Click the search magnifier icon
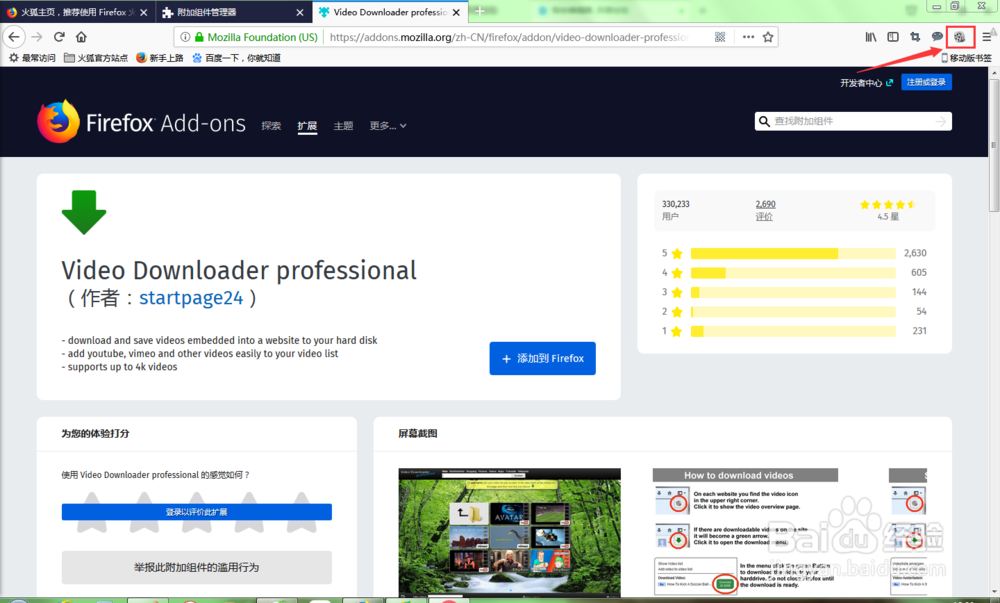Image resolution: width=1000 pixels, height=603 pixels. coord(764,121)
